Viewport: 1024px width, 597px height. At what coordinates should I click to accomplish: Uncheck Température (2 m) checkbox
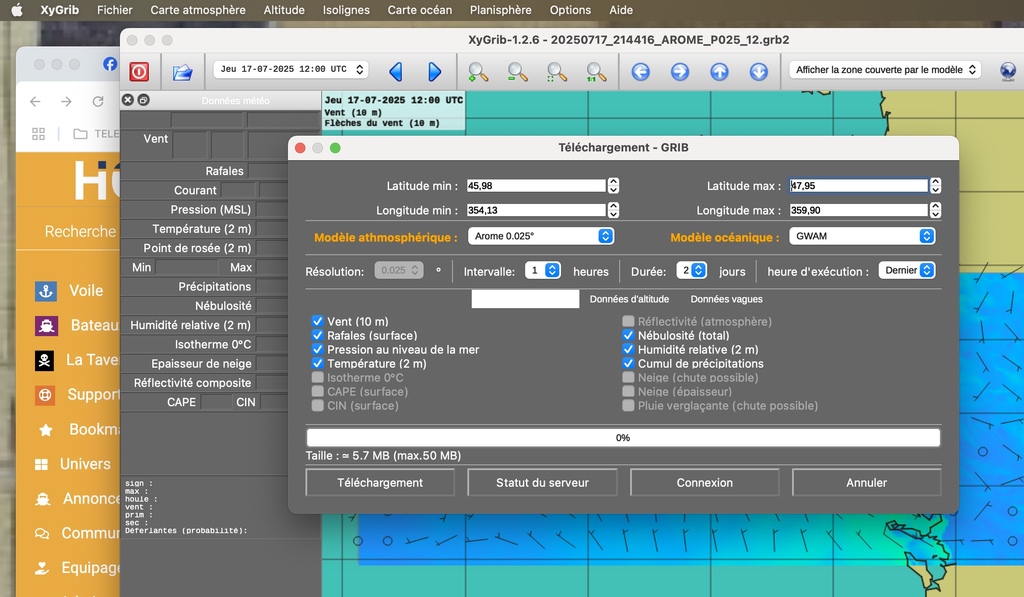pyautogui.click(x=317, y=363)
